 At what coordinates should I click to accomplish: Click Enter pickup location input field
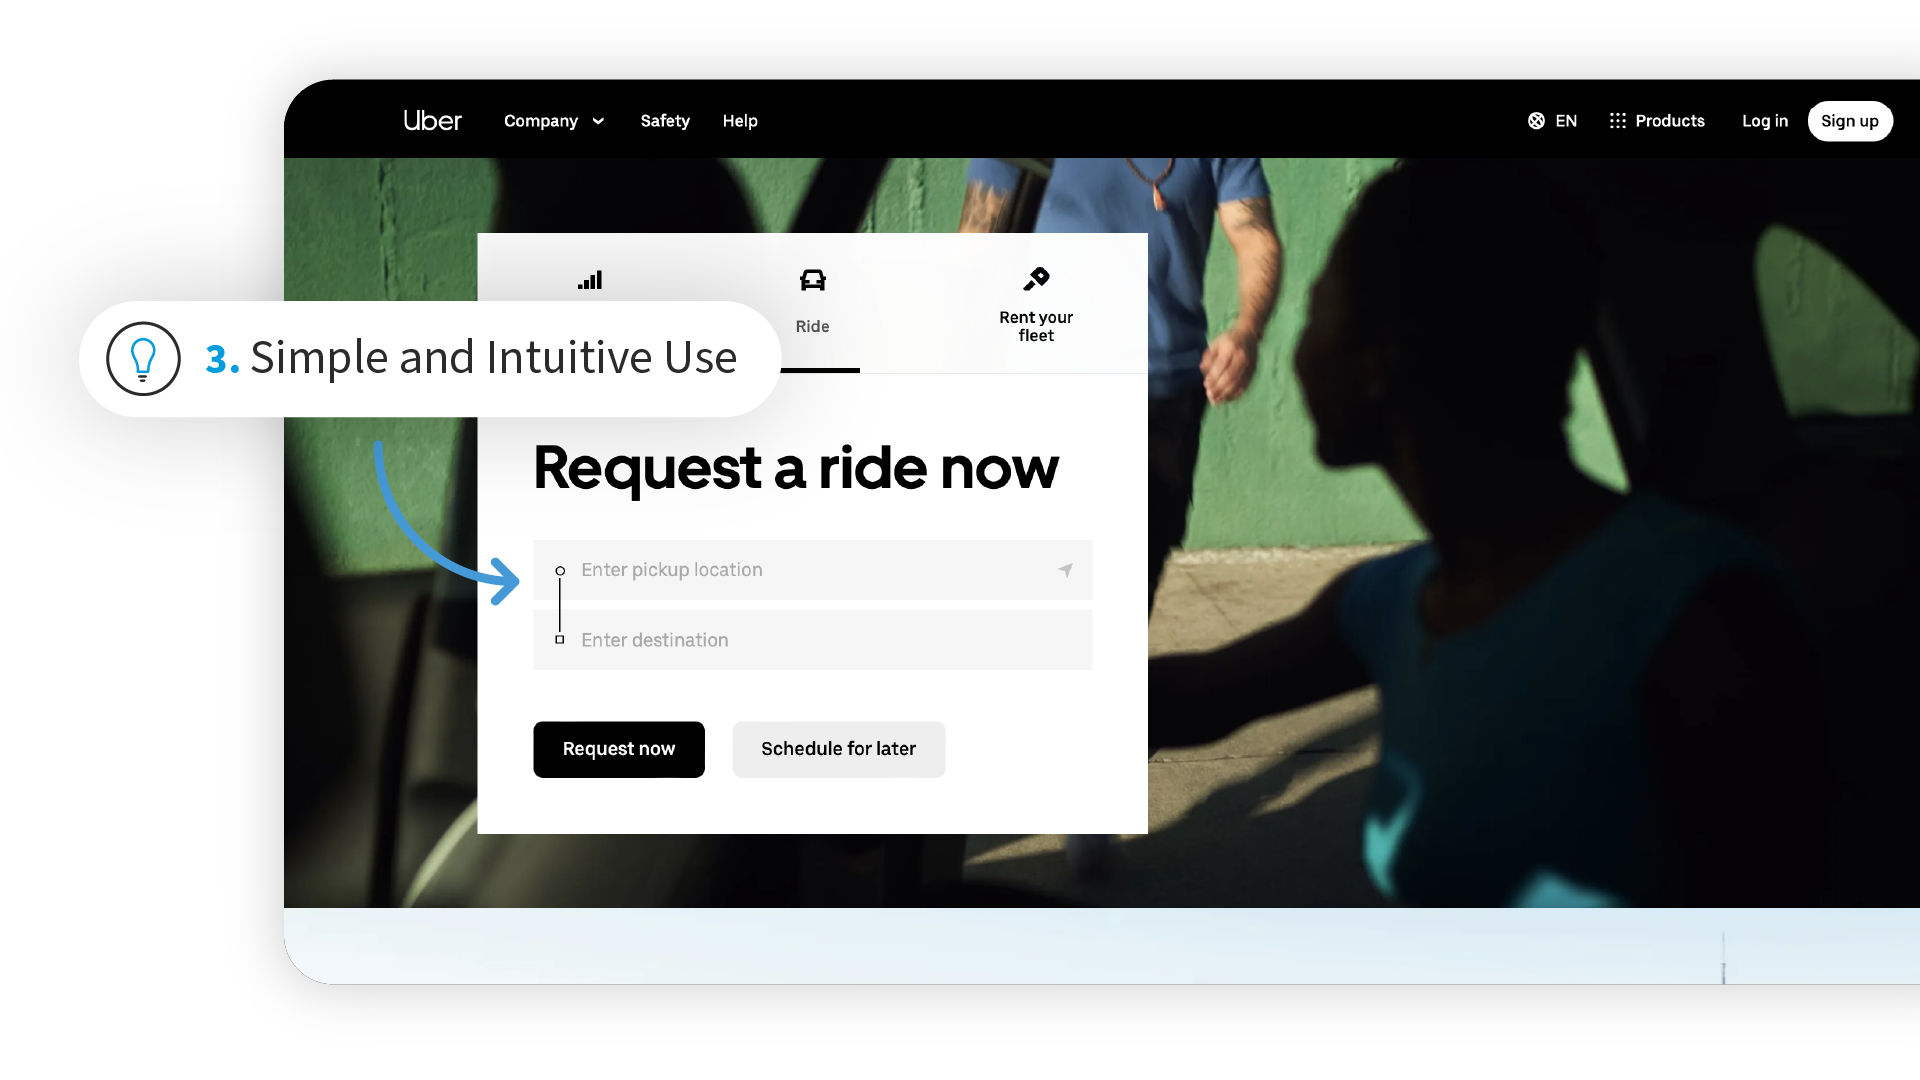[x=812, y=570]
